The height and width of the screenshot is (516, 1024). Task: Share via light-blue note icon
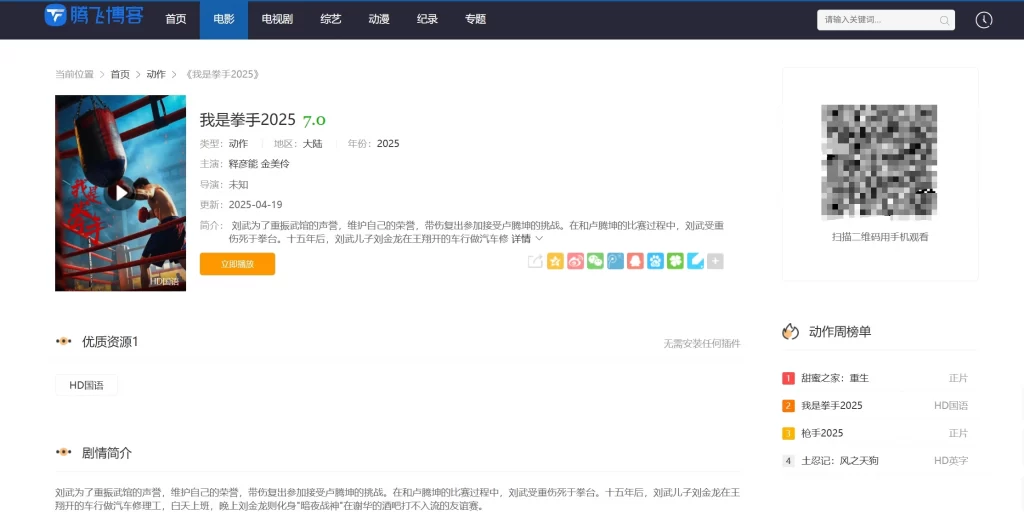point(696,261)
